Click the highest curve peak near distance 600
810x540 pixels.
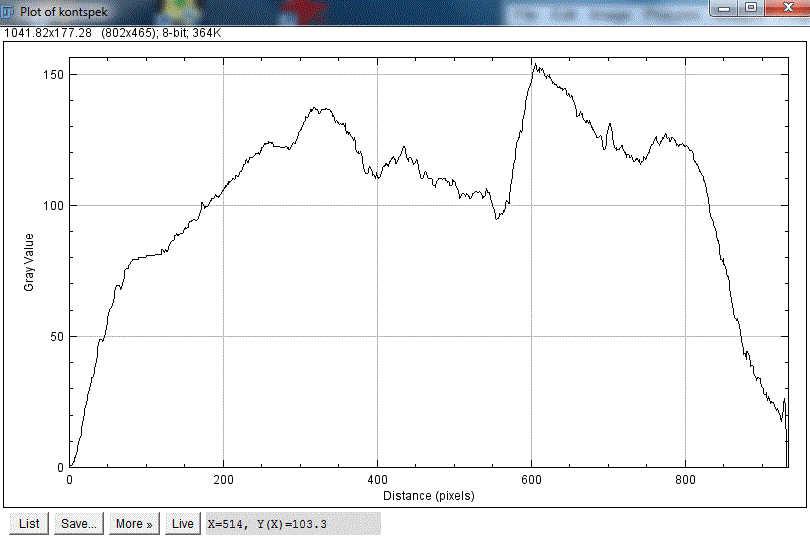pyautogui.click(x=535, y=65)
